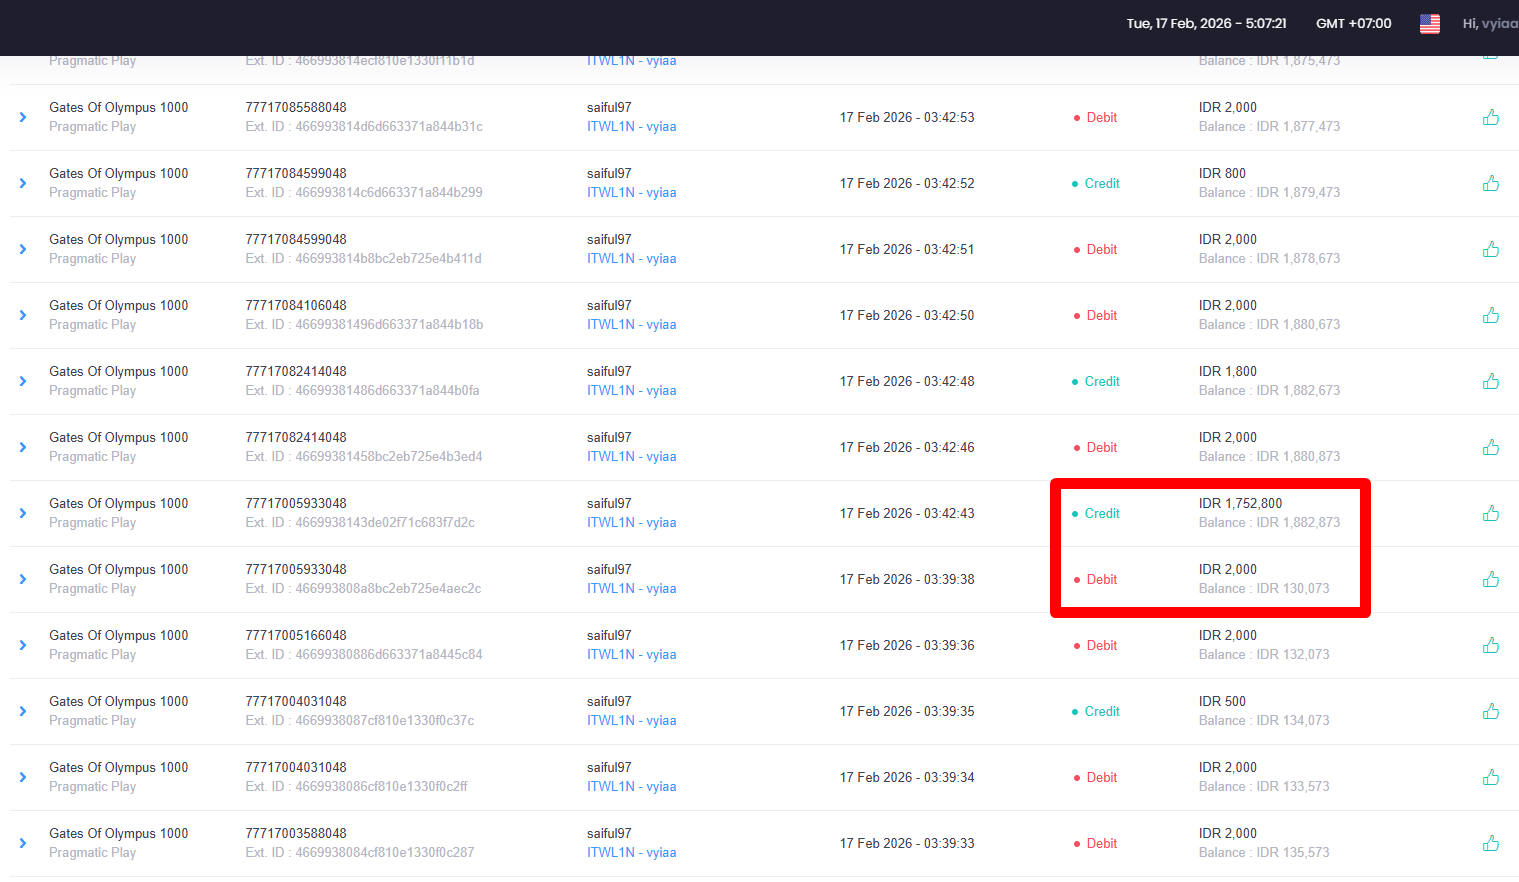This screenshot has height=882, width=1519.
Task: Click thumbs-up icon for 03:42:46 debit row
Action: (1490, 447)
